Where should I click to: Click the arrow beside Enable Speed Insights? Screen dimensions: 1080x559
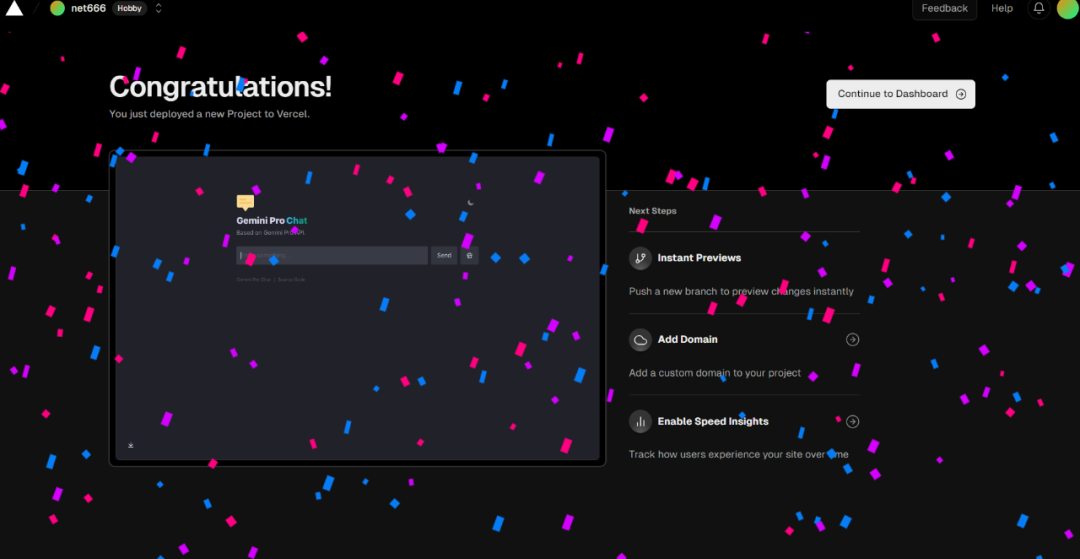(x=853, y=421)
